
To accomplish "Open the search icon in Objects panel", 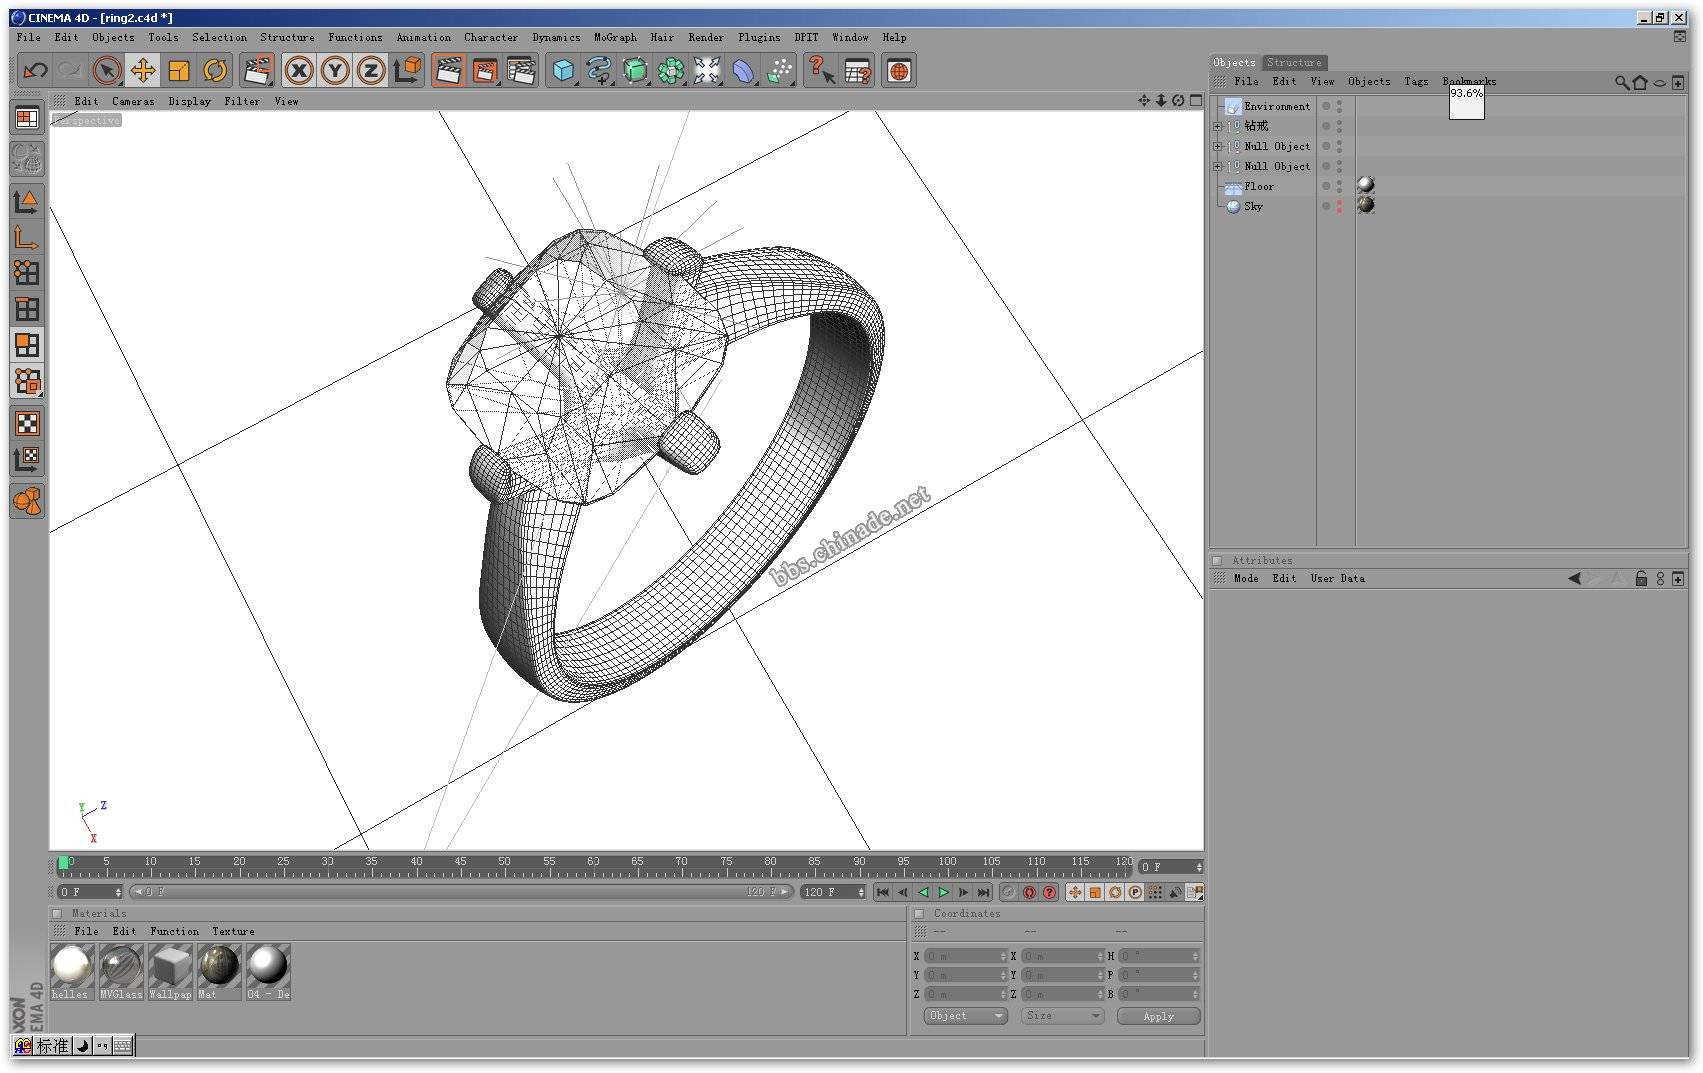I will click(x=1621, y=82).
